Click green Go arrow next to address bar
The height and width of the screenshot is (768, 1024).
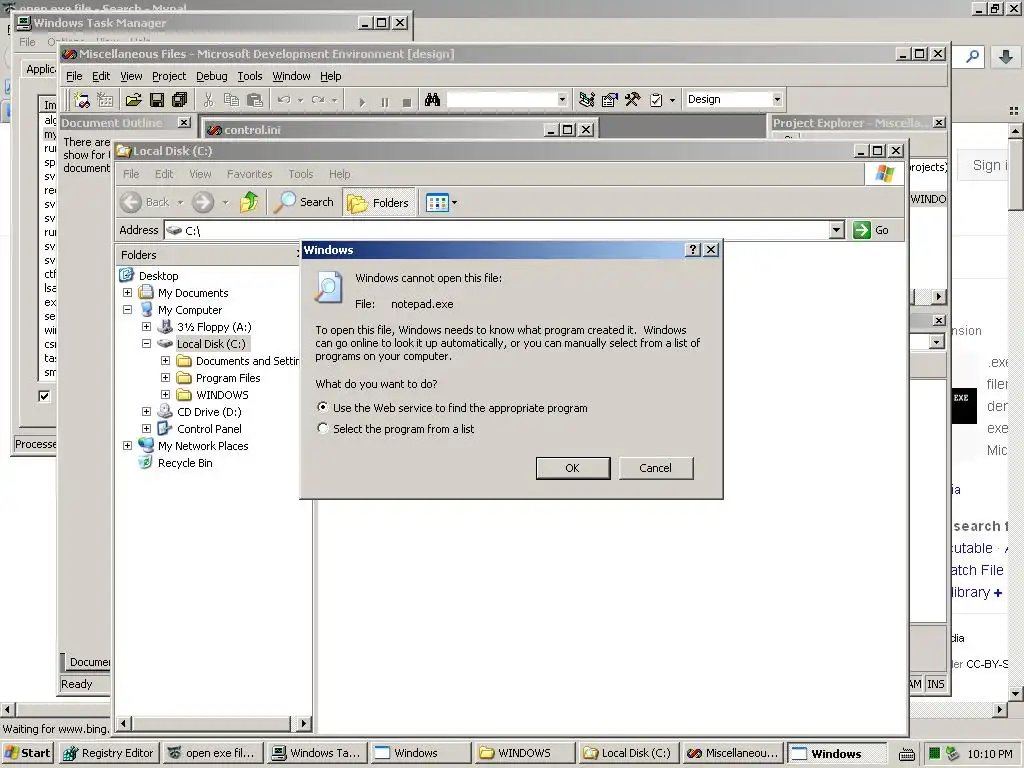click(862, 230)
